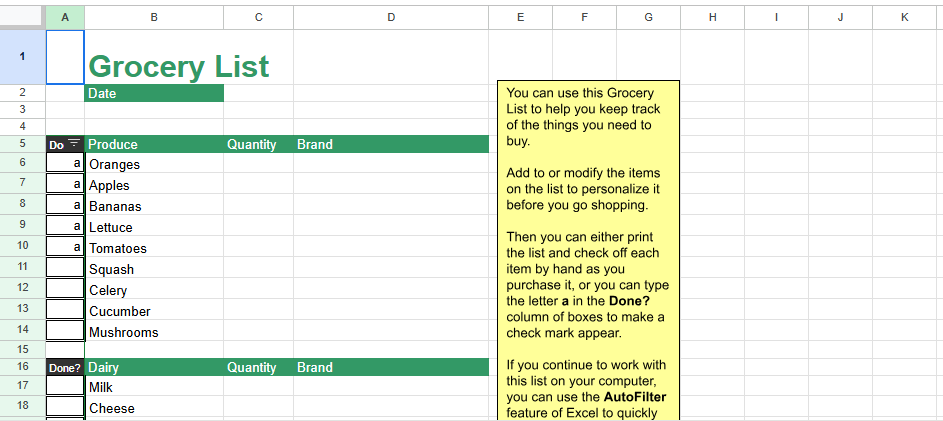Select the Done box next to Mushrooms
The height and width of the screenshot is (421, 943).
[65, 332]
